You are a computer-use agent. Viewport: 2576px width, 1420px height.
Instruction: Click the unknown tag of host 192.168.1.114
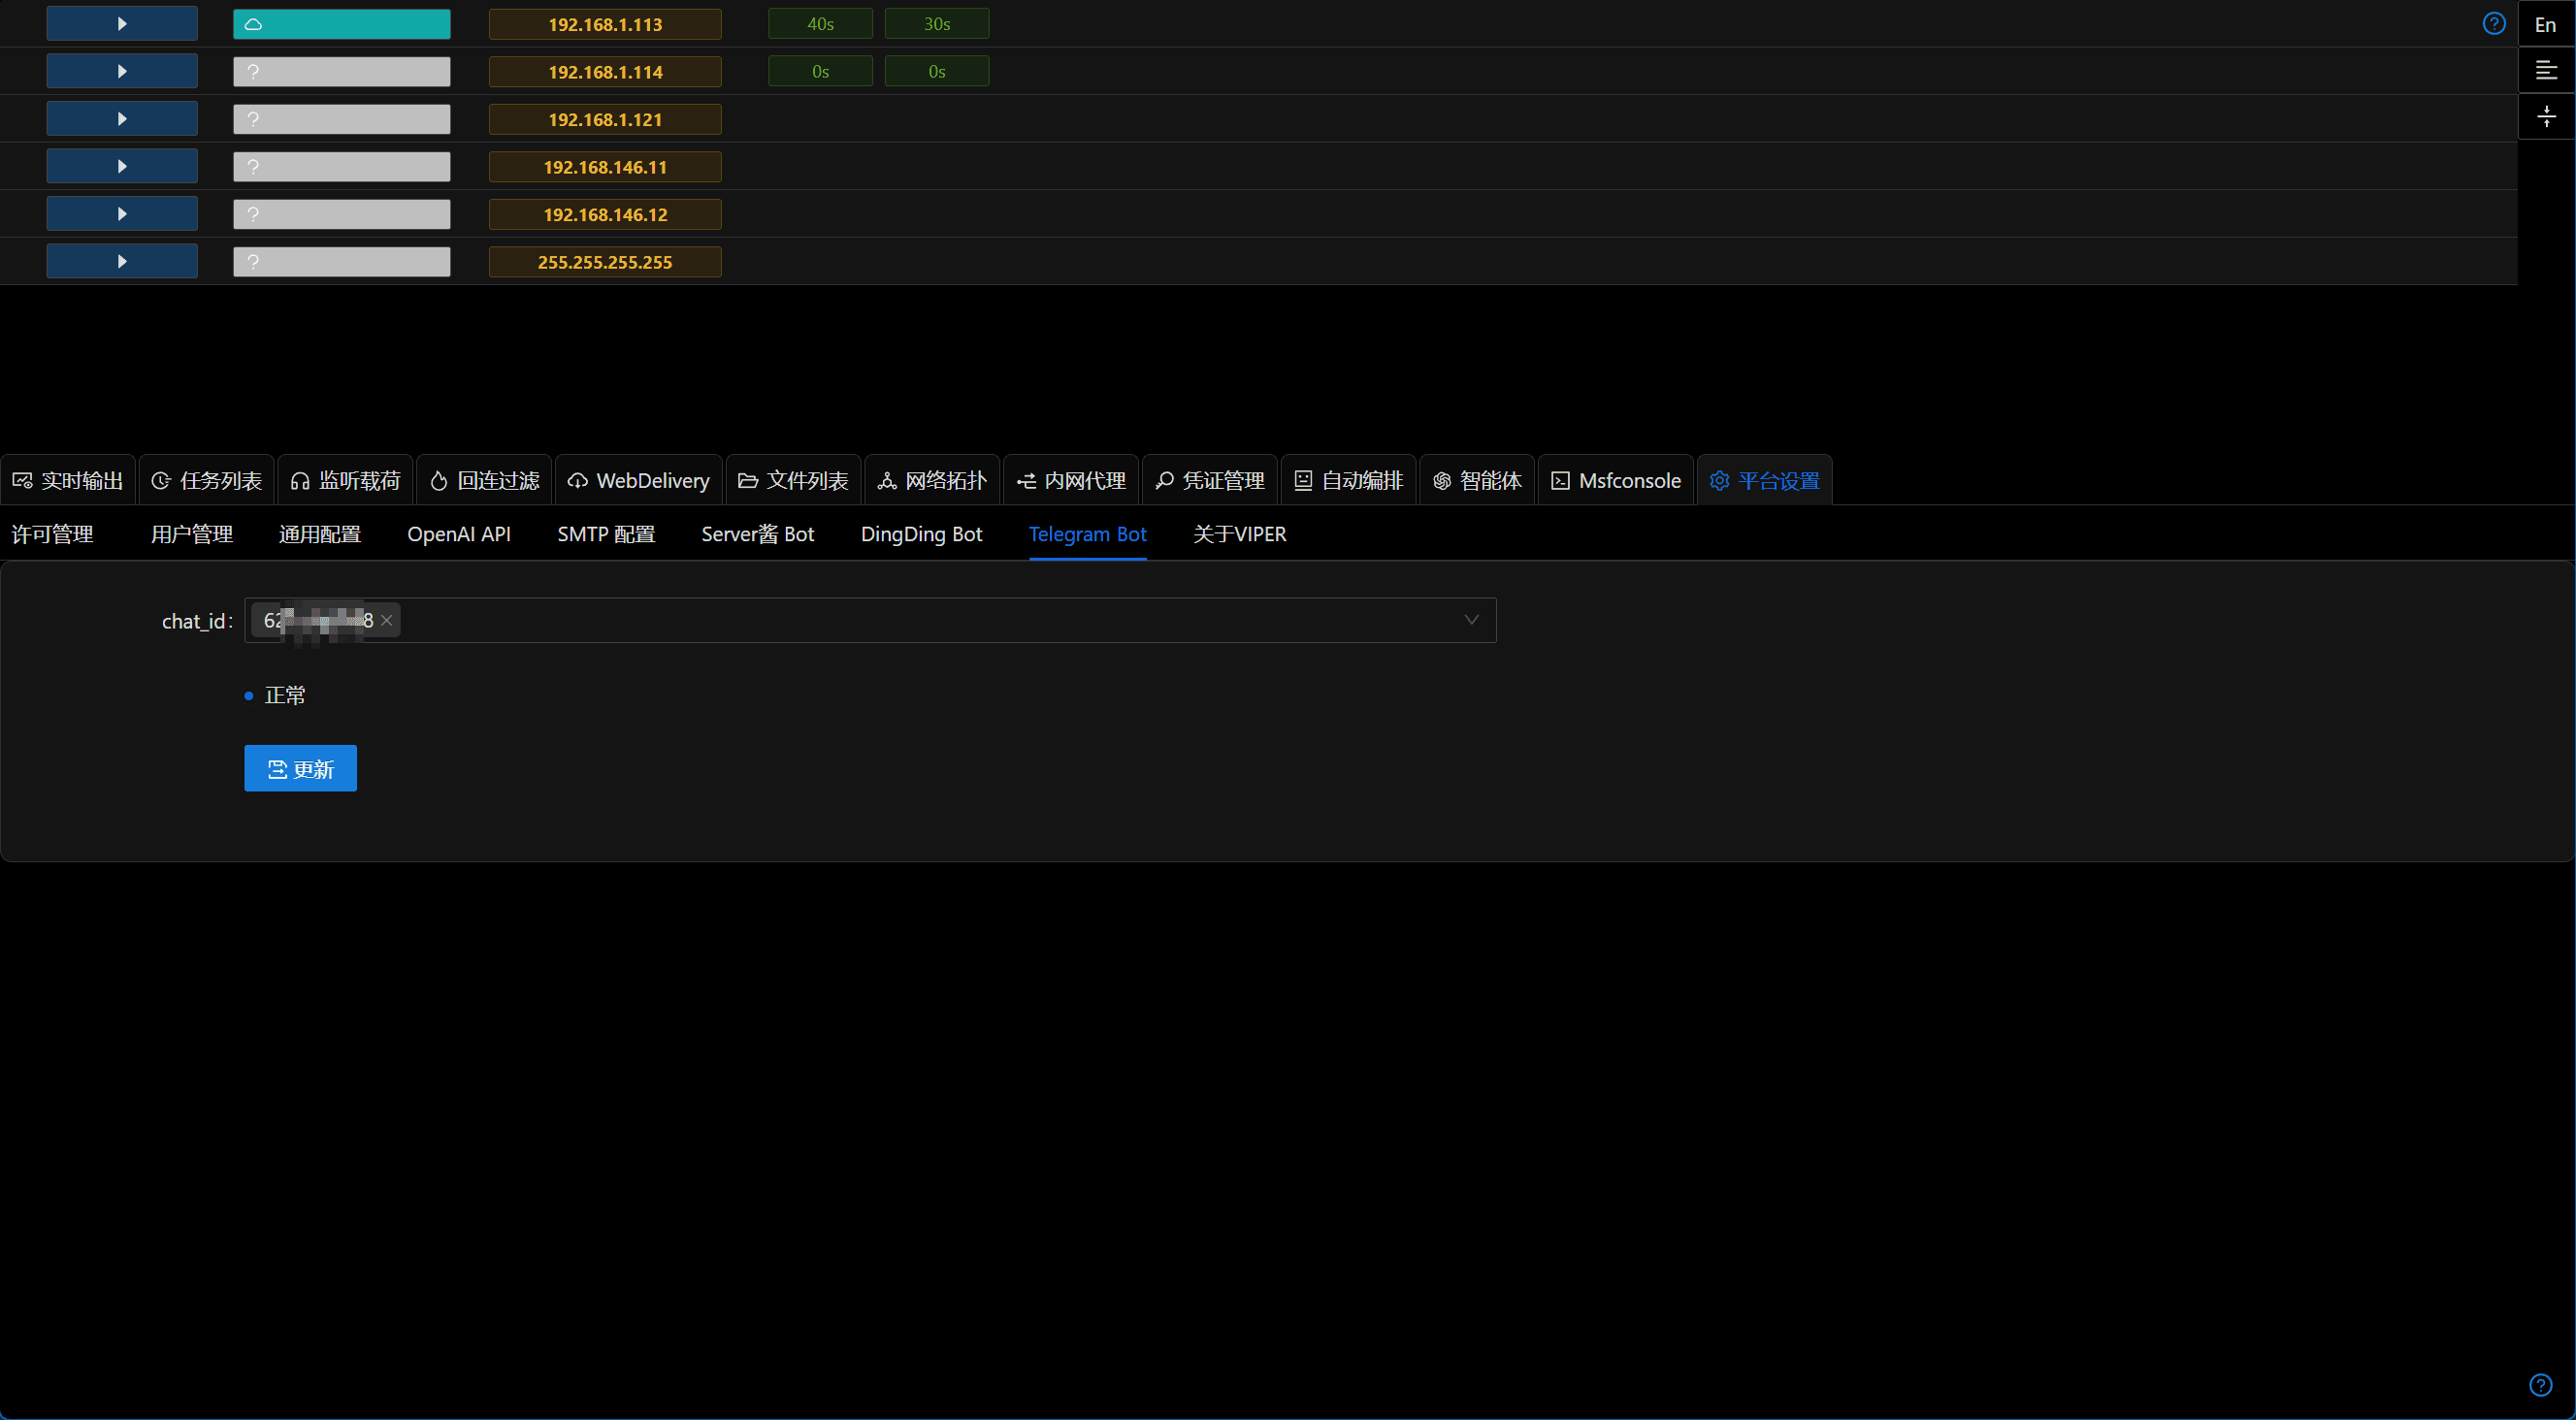342,71
